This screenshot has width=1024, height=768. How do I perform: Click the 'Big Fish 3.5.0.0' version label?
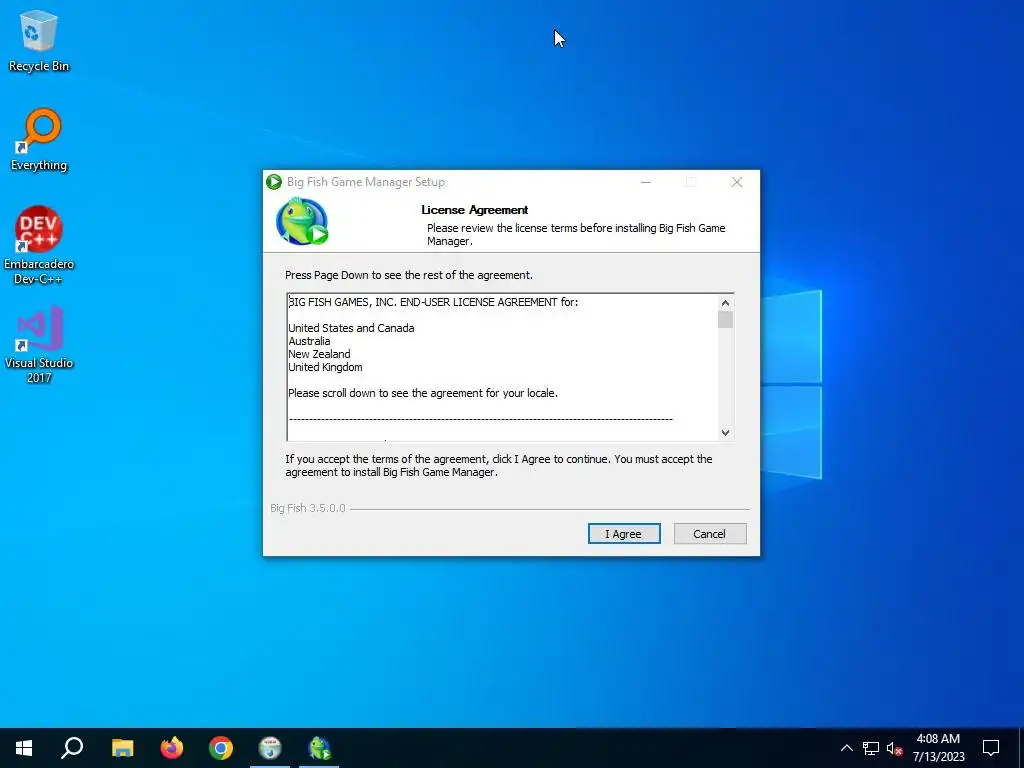(x=308, y=508)
